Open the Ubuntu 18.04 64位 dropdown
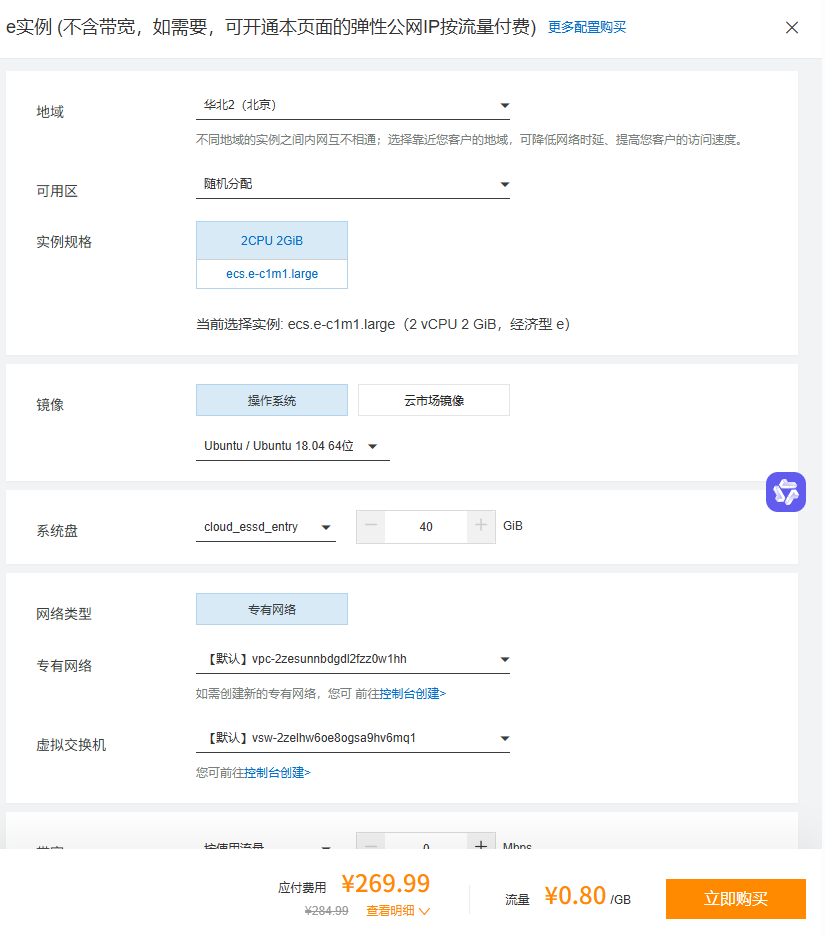The width and height of the screenshot is (825, 936). [293, 447]
